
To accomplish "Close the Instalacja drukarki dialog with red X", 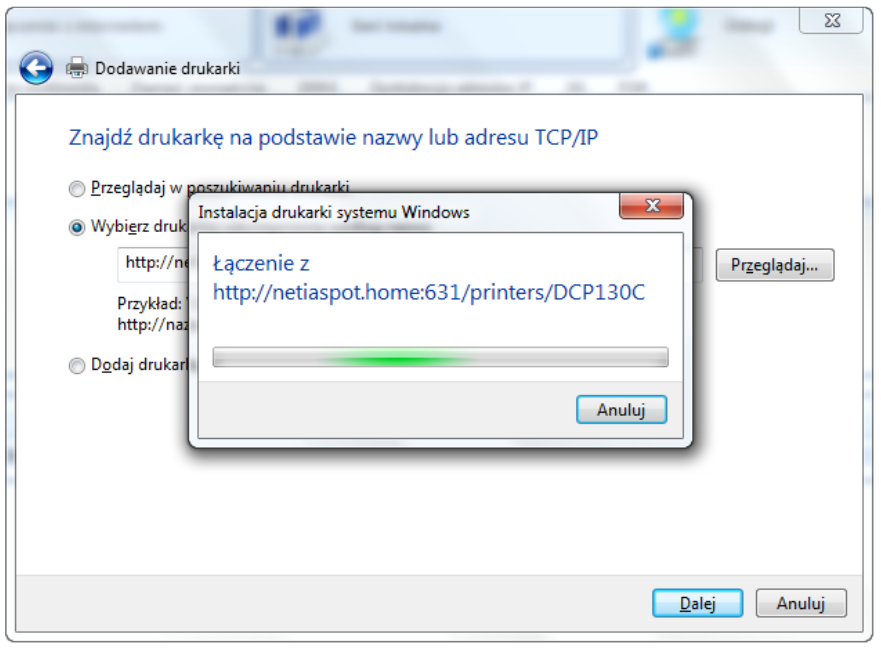I will 651,206.
